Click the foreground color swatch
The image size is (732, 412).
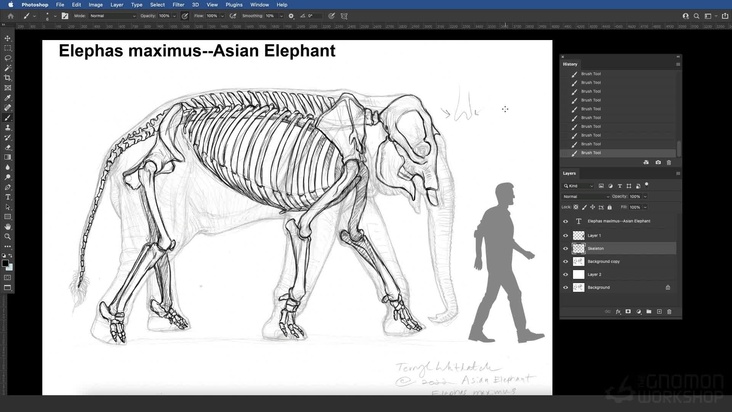pos(5,263)
